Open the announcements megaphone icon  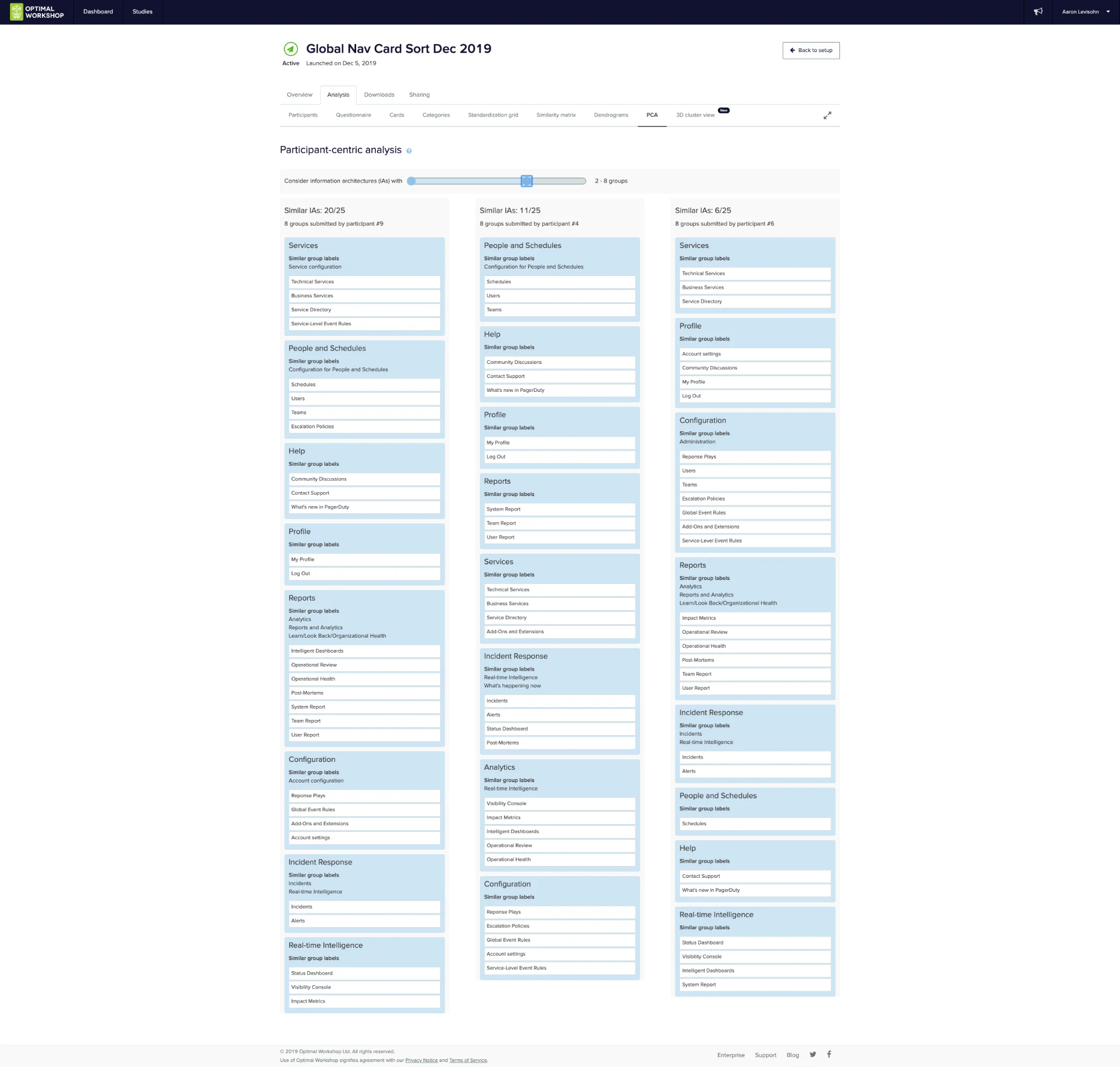point(1038,11)
